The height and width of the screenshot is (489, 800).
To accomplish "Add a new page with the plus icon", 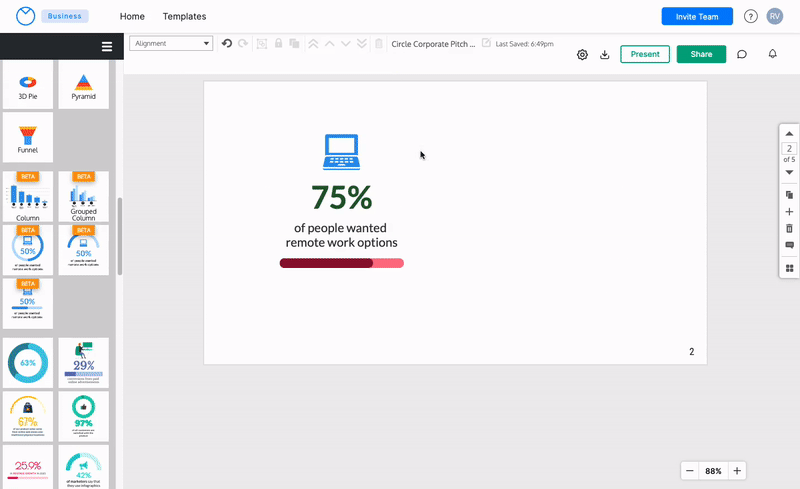I will click(x=789, y=212).
